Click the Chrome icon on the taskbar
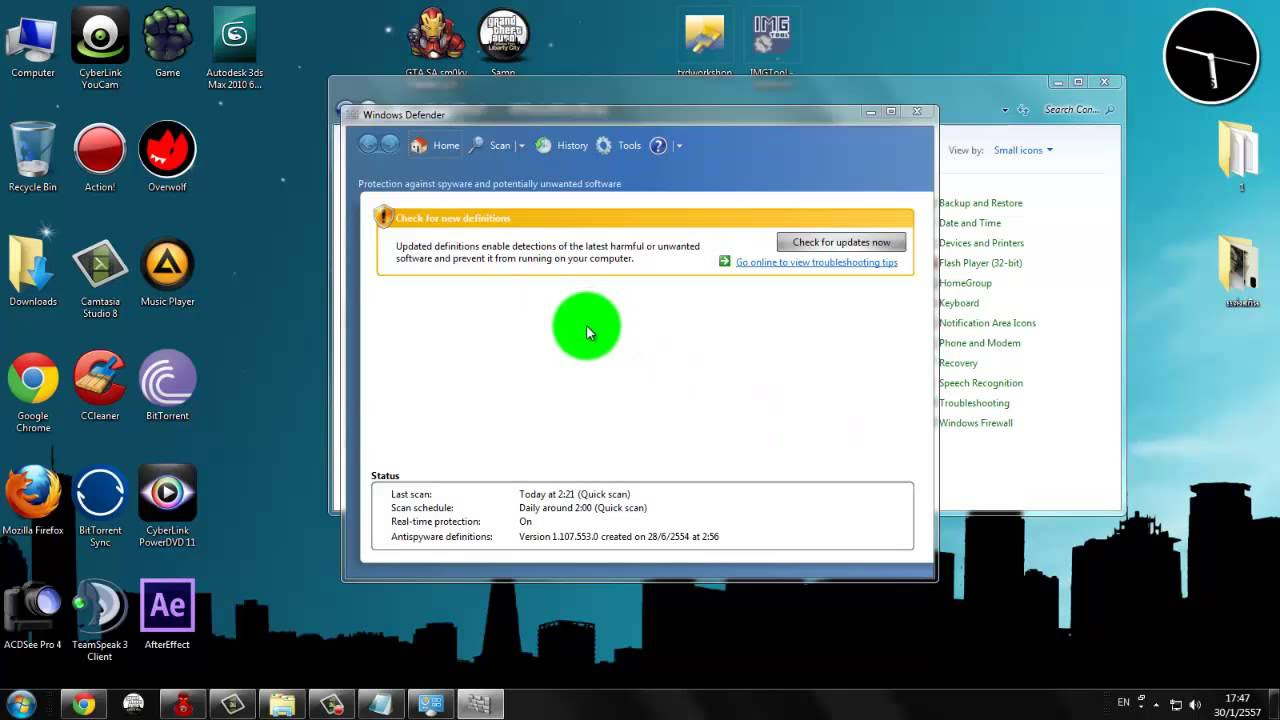Screen dimensions: 1280x720 tap(84, 704)
